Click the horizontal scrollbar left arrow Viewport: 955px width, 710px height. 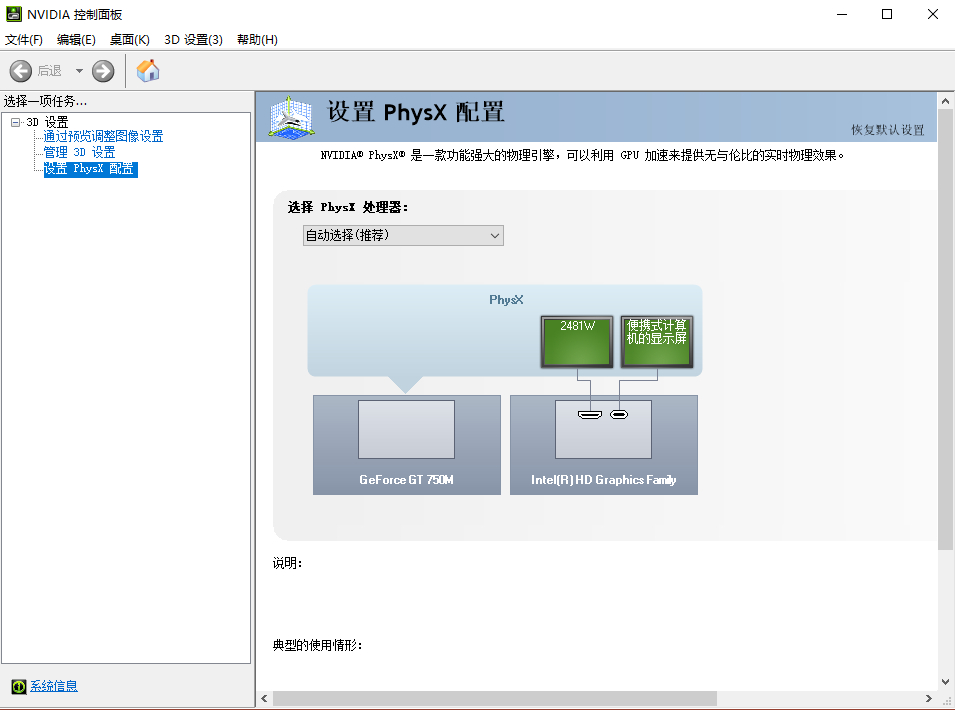pos(264,698)
